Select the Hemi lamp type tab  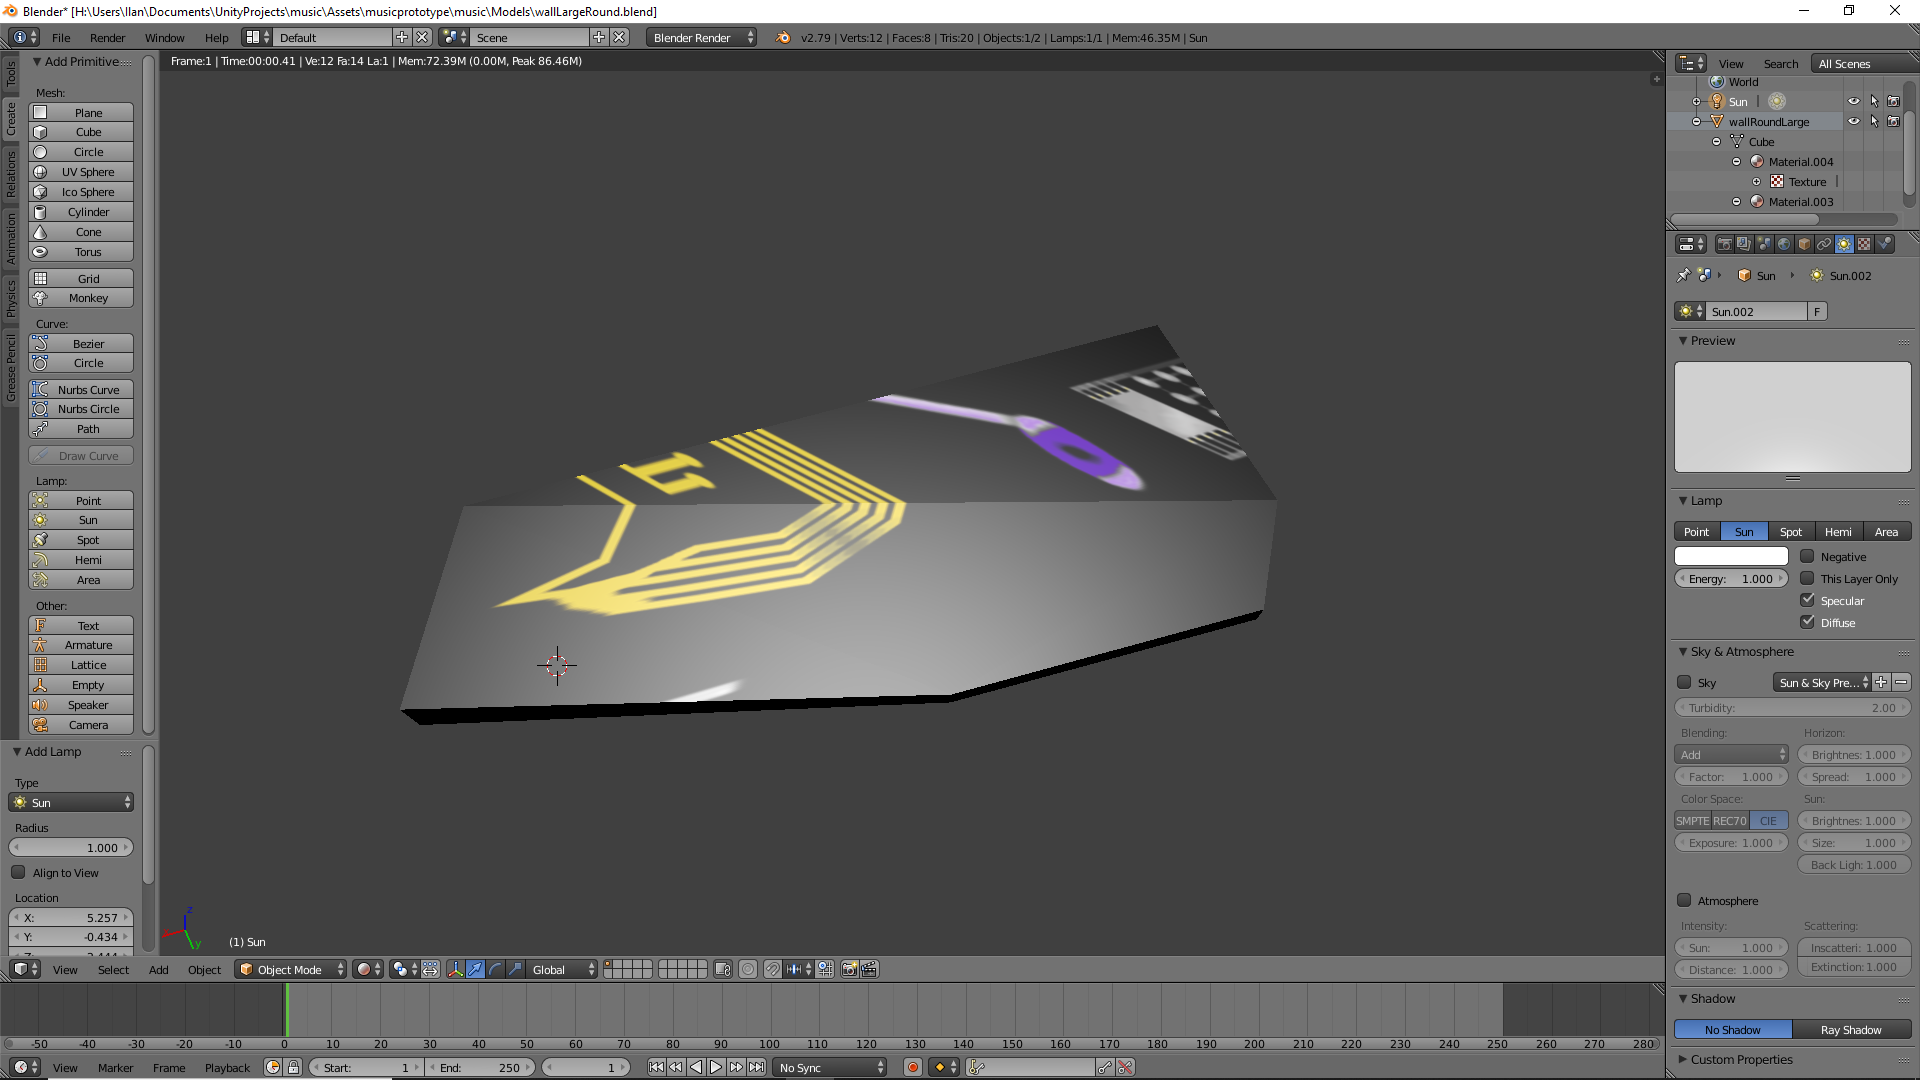point(1838,531)
